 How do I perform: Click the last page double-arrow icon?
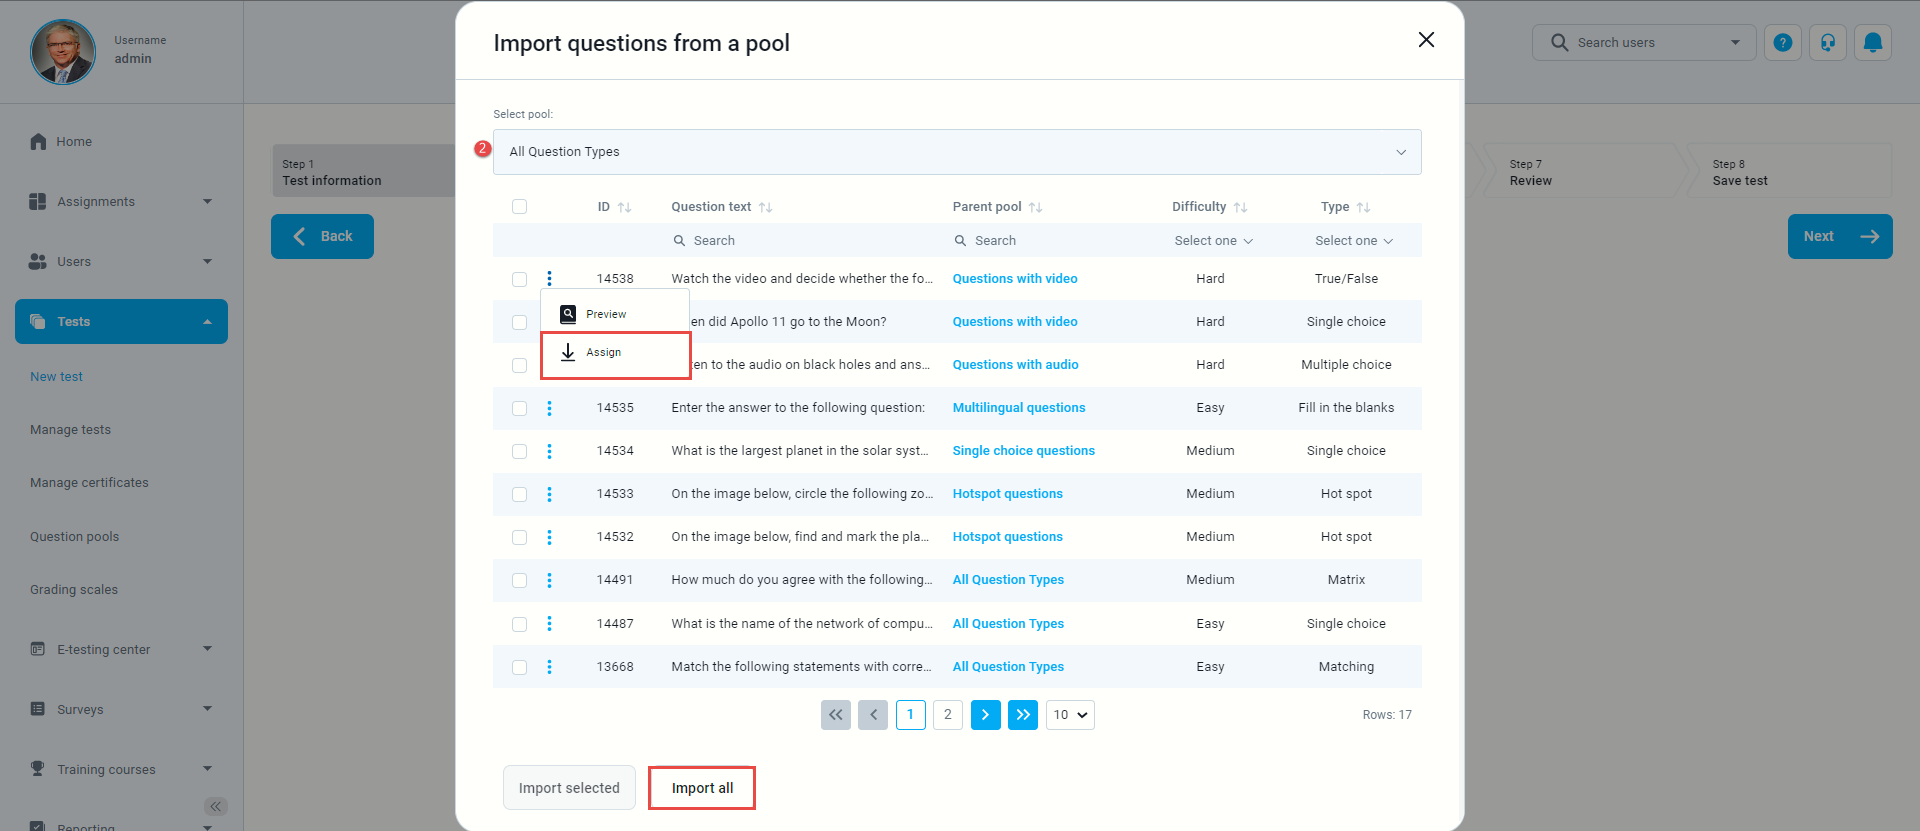click(1022, 715)
